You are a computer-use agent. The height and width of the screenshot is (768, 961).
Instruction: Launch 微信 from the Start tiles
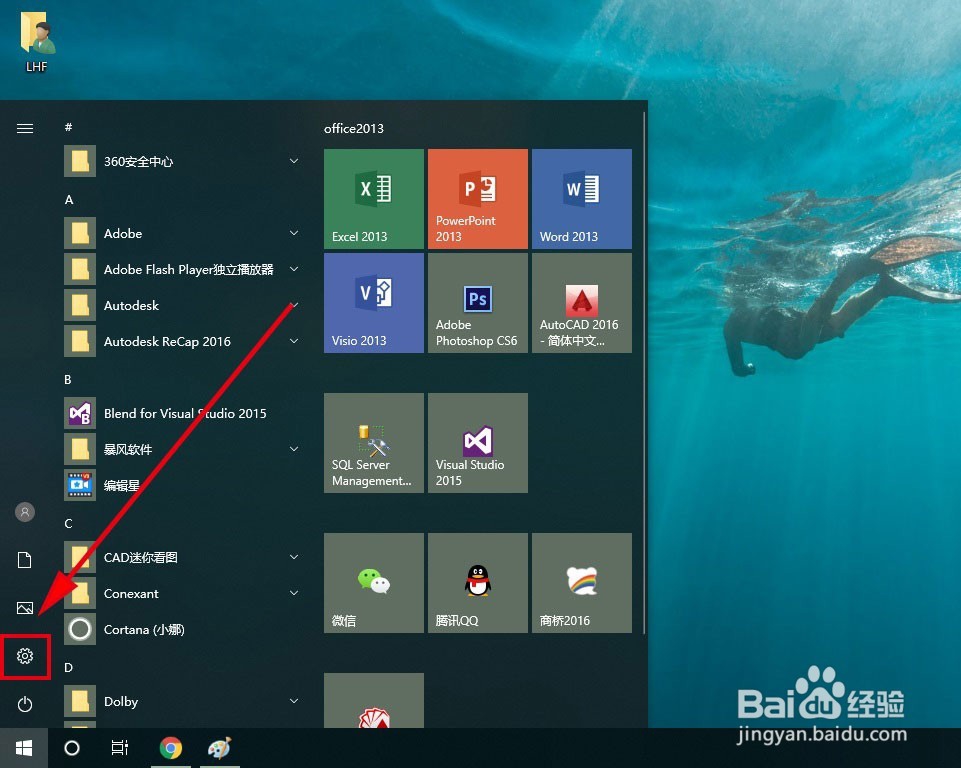tap(373, 582)
